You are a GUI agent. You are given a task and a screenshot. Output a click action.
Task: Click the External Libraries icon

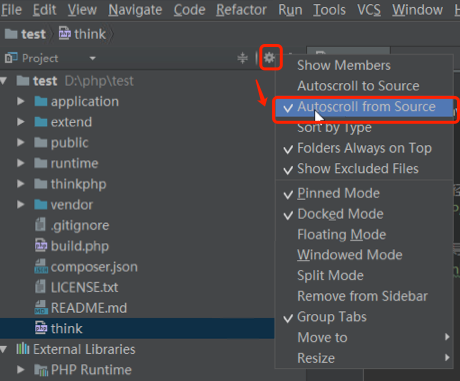pyautogui.click(x=23, y=349)
